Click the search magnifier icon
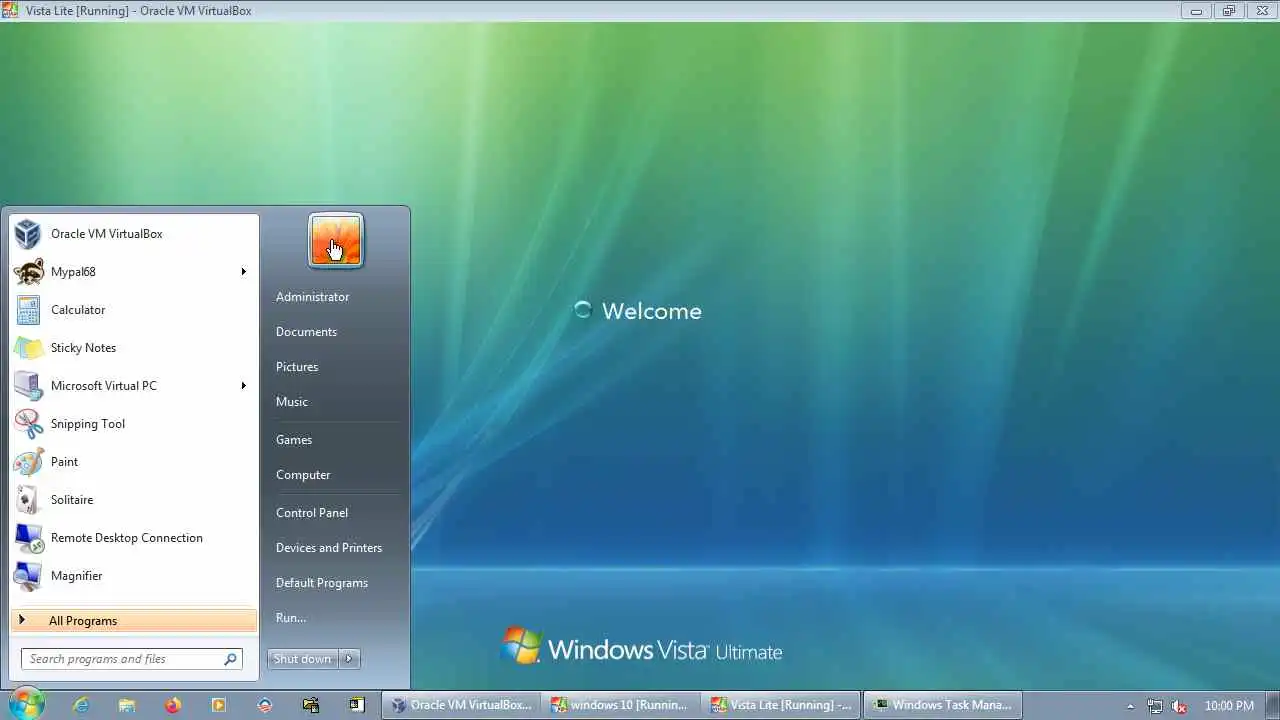The image size is (1280, 720). (231, 659)
